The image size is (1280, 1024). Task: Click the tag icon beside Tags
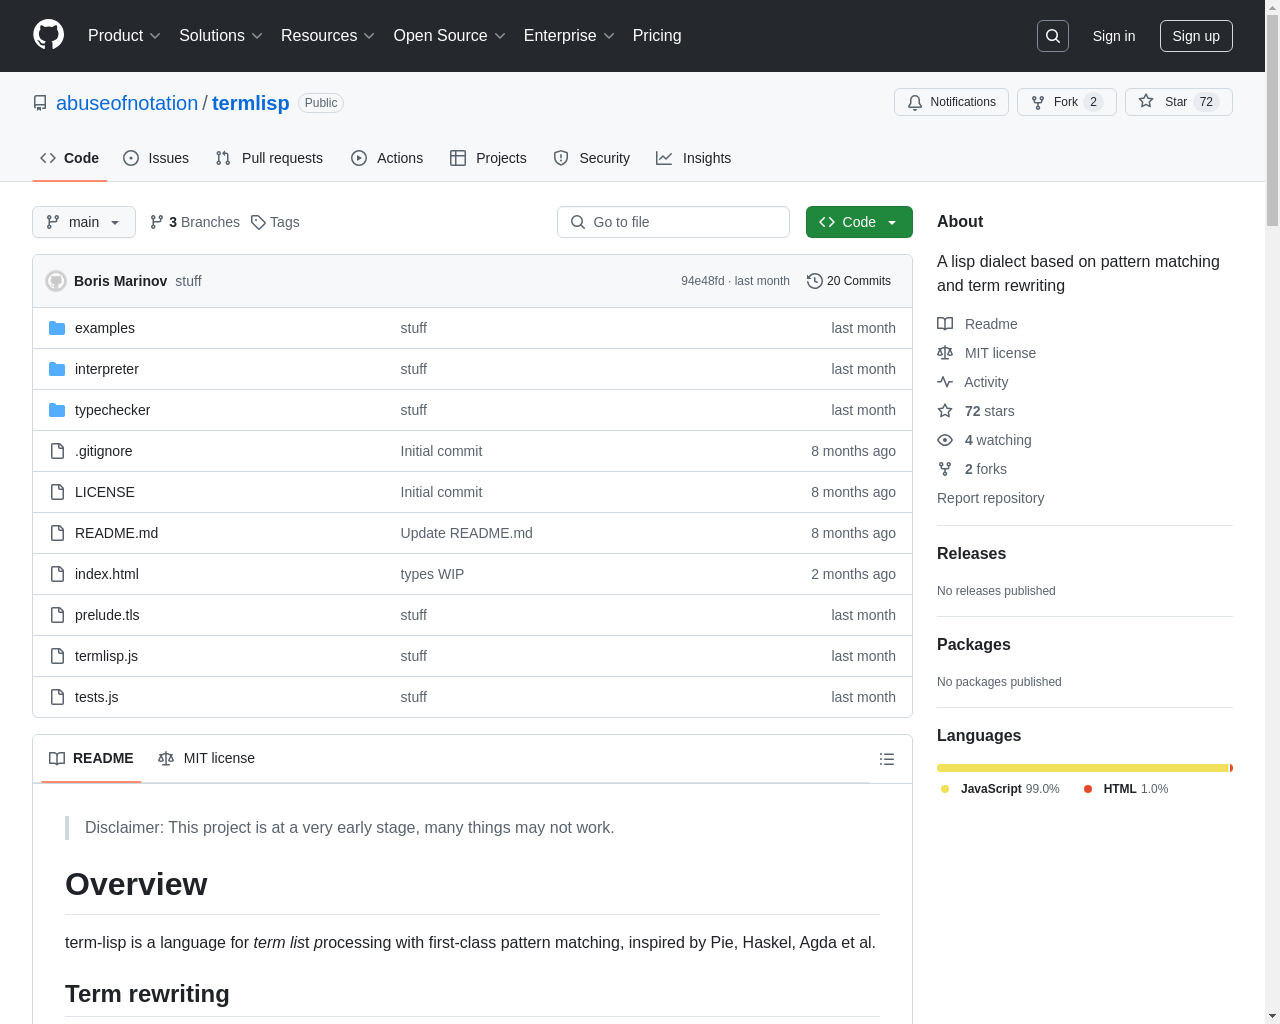pos(258,222)
